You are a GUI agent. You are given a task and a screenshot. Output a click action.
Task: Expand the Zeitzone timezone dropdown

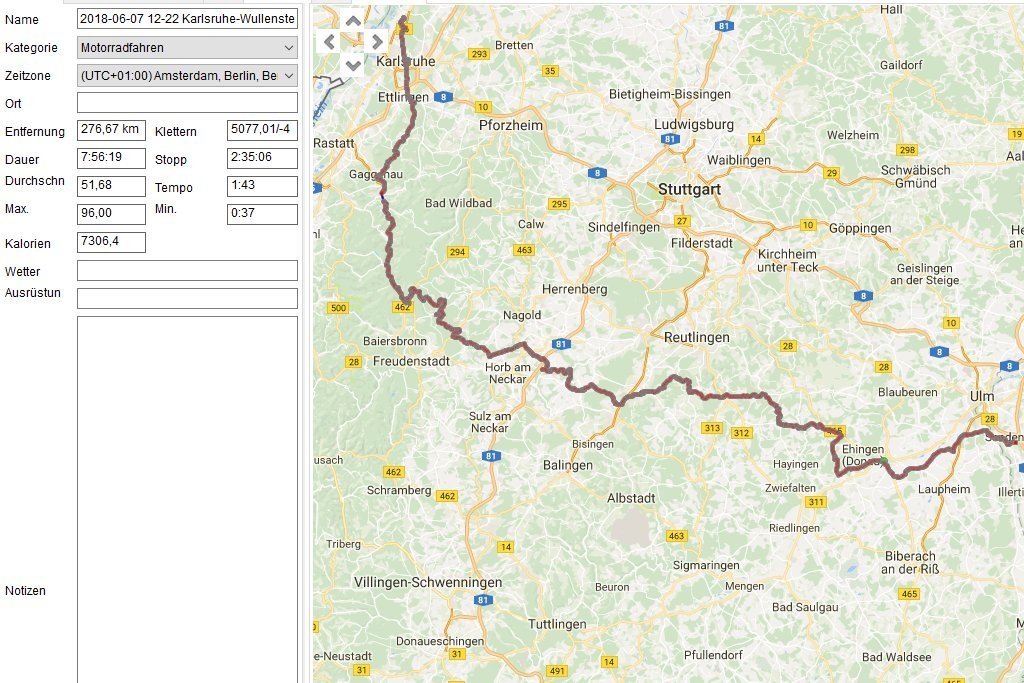coord(187,75)
